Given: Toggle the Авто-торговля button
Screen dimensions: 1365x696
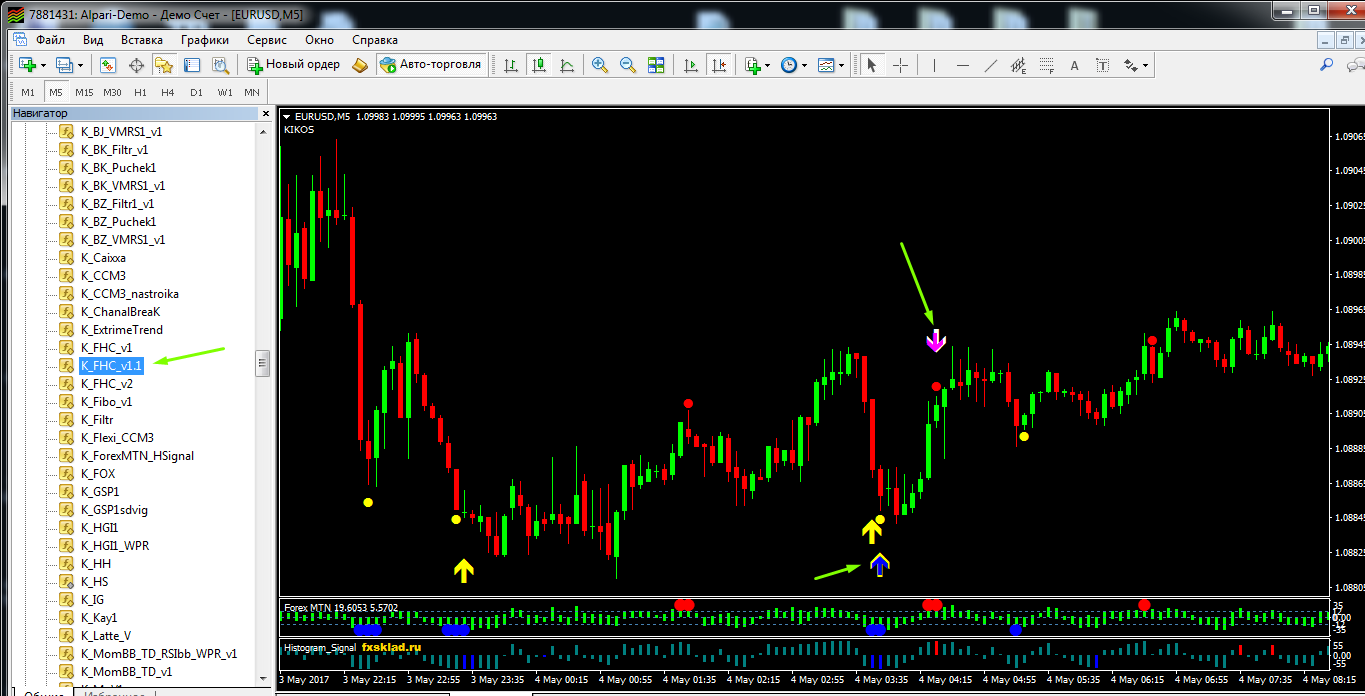Looking at the screenshot, I should (431, 64).
